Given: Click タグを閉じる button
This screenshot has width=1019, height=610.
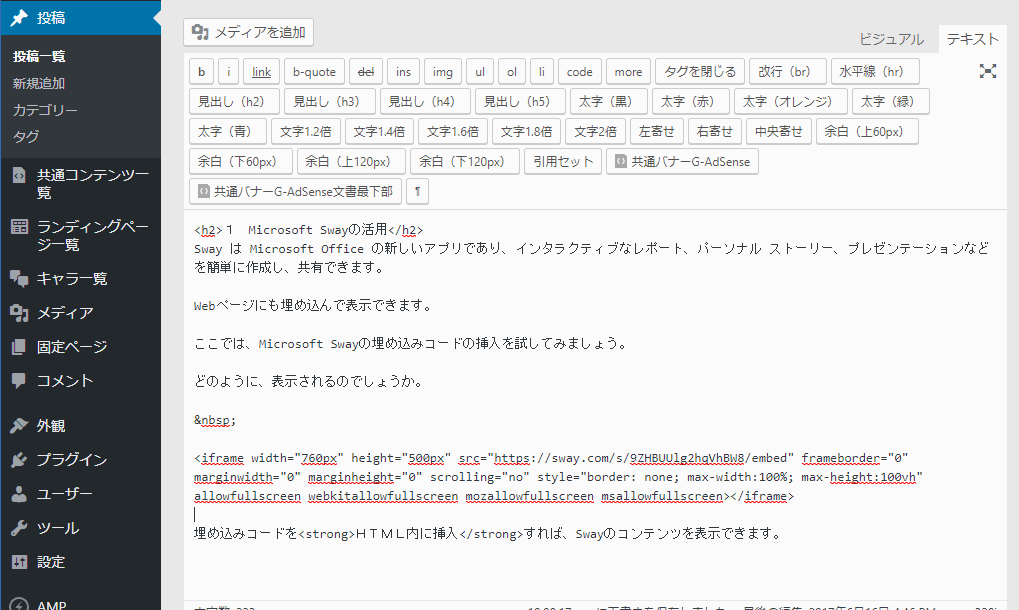Looking at the screenshot, I should pyautogui.click(x=700, y=71).
